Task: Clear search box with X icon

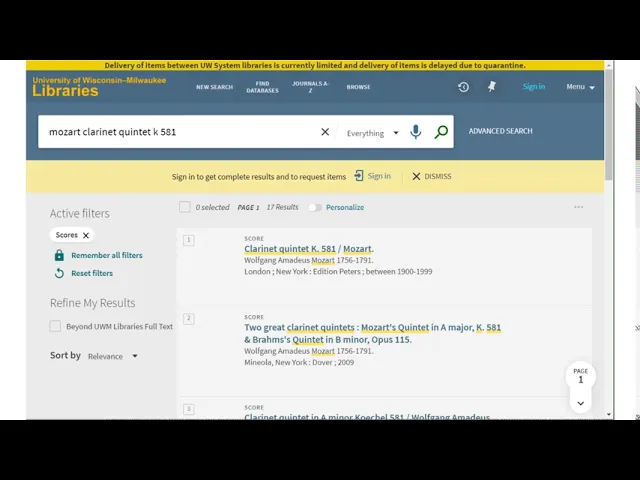Action: pos(325,132)
